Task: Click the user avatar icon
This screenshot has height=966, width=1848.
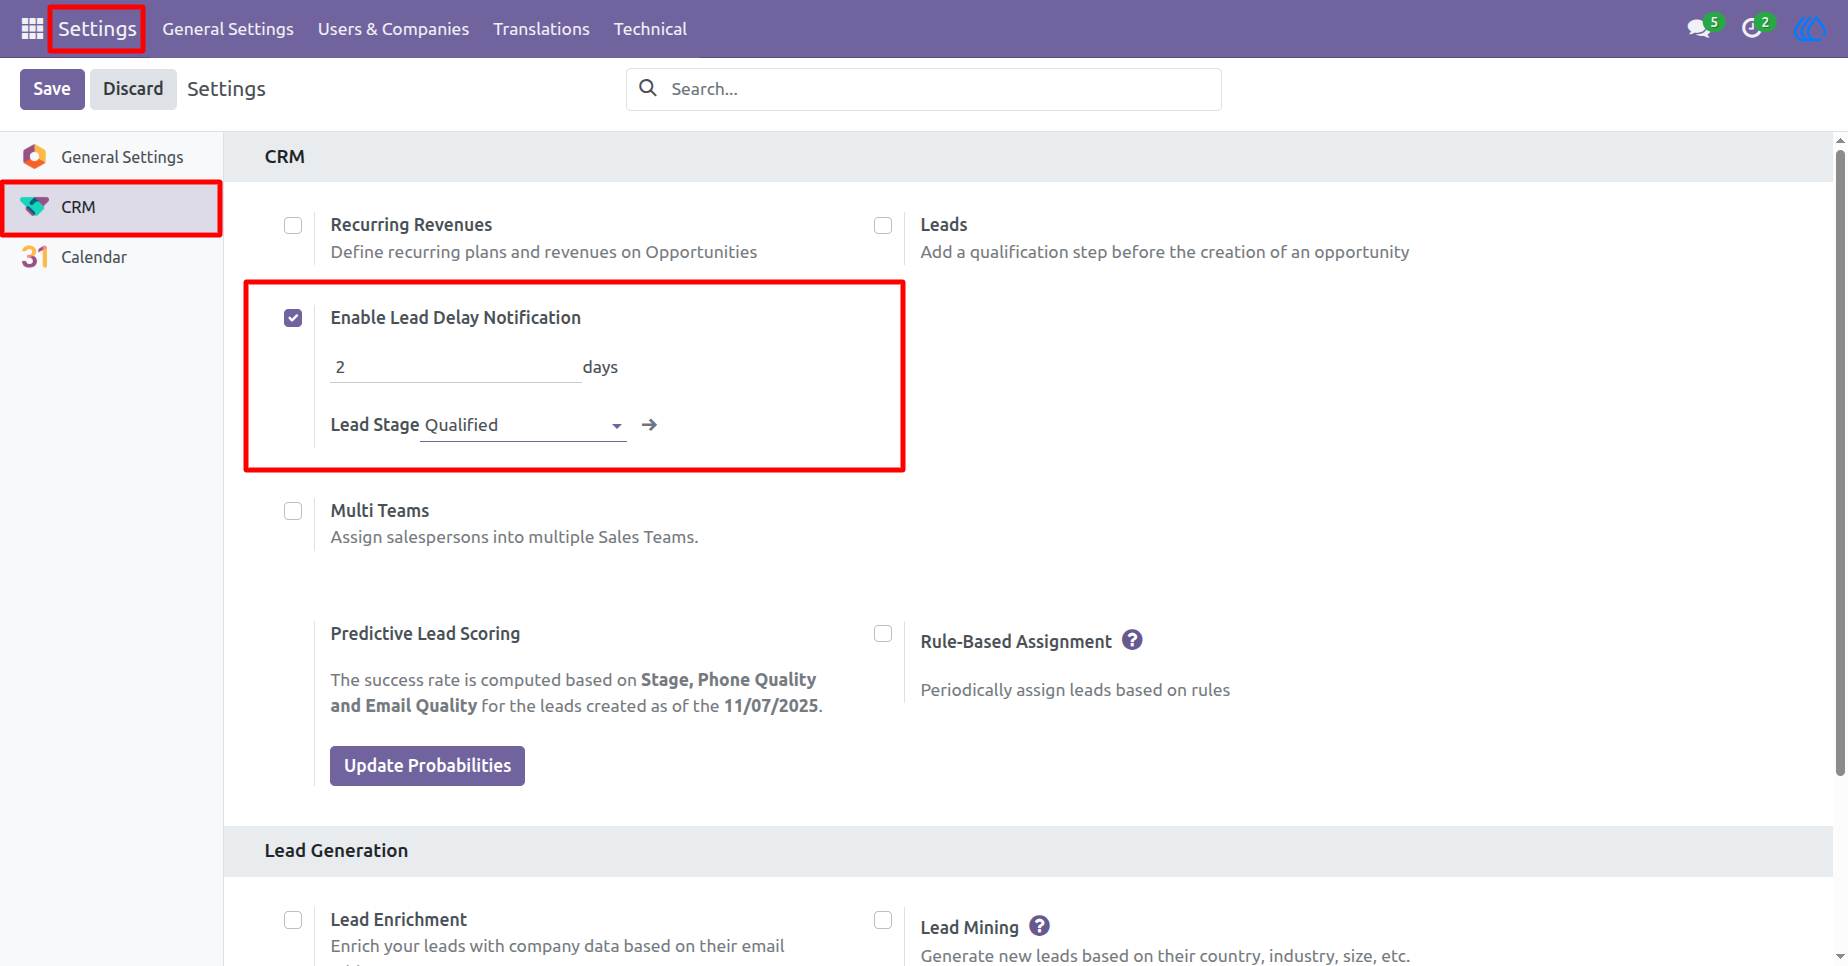Action: [x=1809, y=29]
